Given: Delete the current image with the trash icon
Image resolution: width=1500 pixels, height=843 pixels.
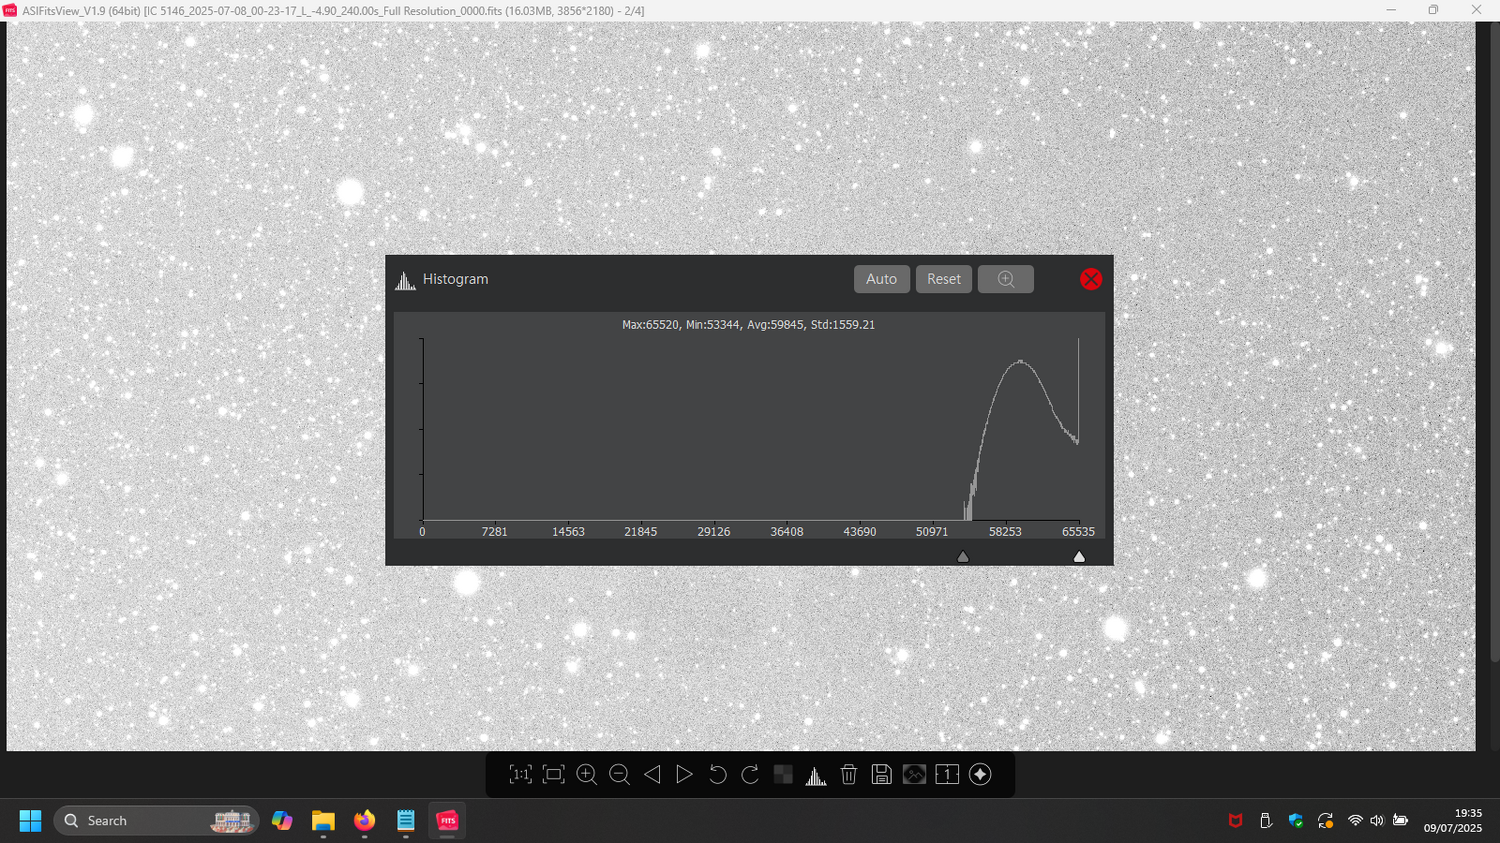Looking at the screenshot, I should pyautogui.click(x=849, y=775).
